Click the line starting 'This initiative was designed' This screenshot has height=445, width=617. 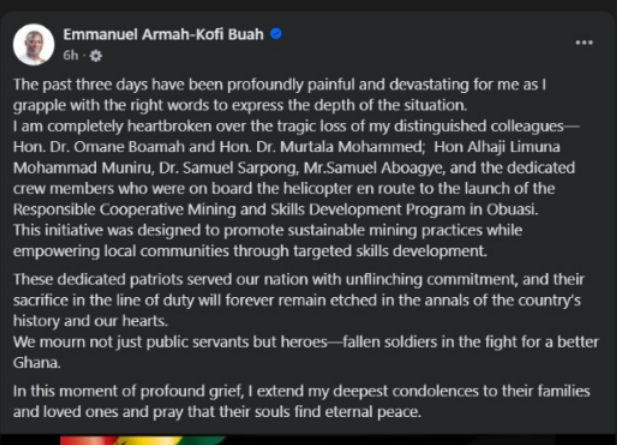pyautogui.click(x=268, y=230)
